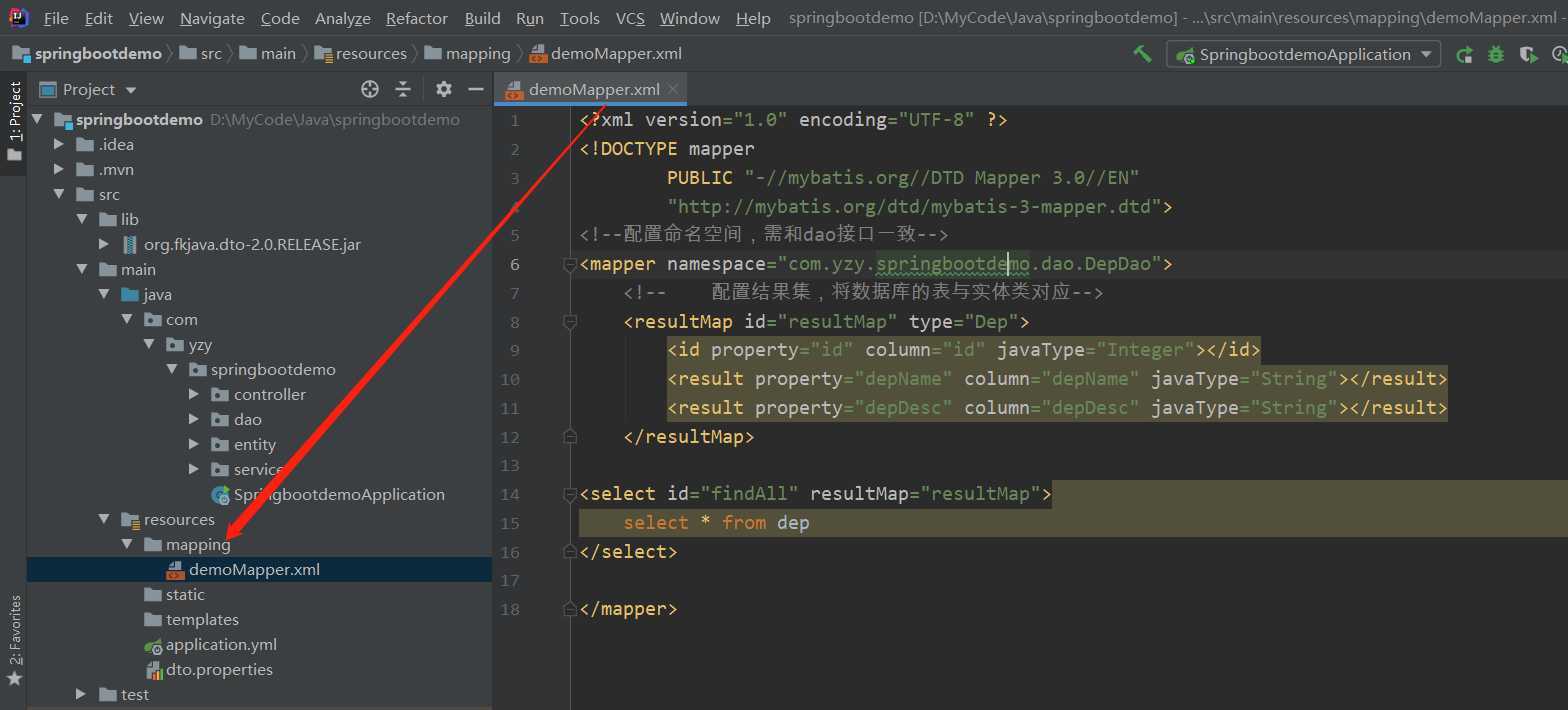The height and width of the screenshot is (710, 1568).
Task: Collapse the mapping folder arrow
Action: (x=127, y=545)
